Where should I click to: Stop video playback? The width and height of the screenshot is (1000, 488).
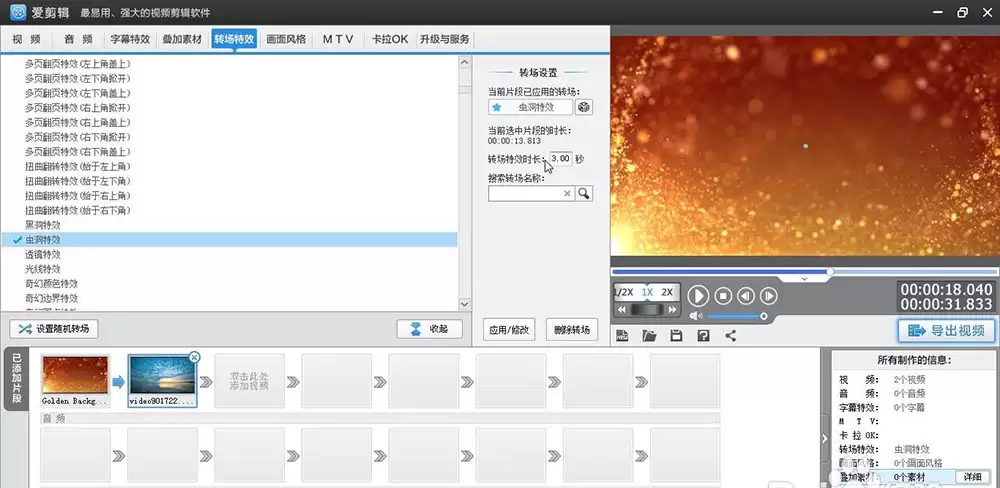pyautogui.click(x=723, y=296)
